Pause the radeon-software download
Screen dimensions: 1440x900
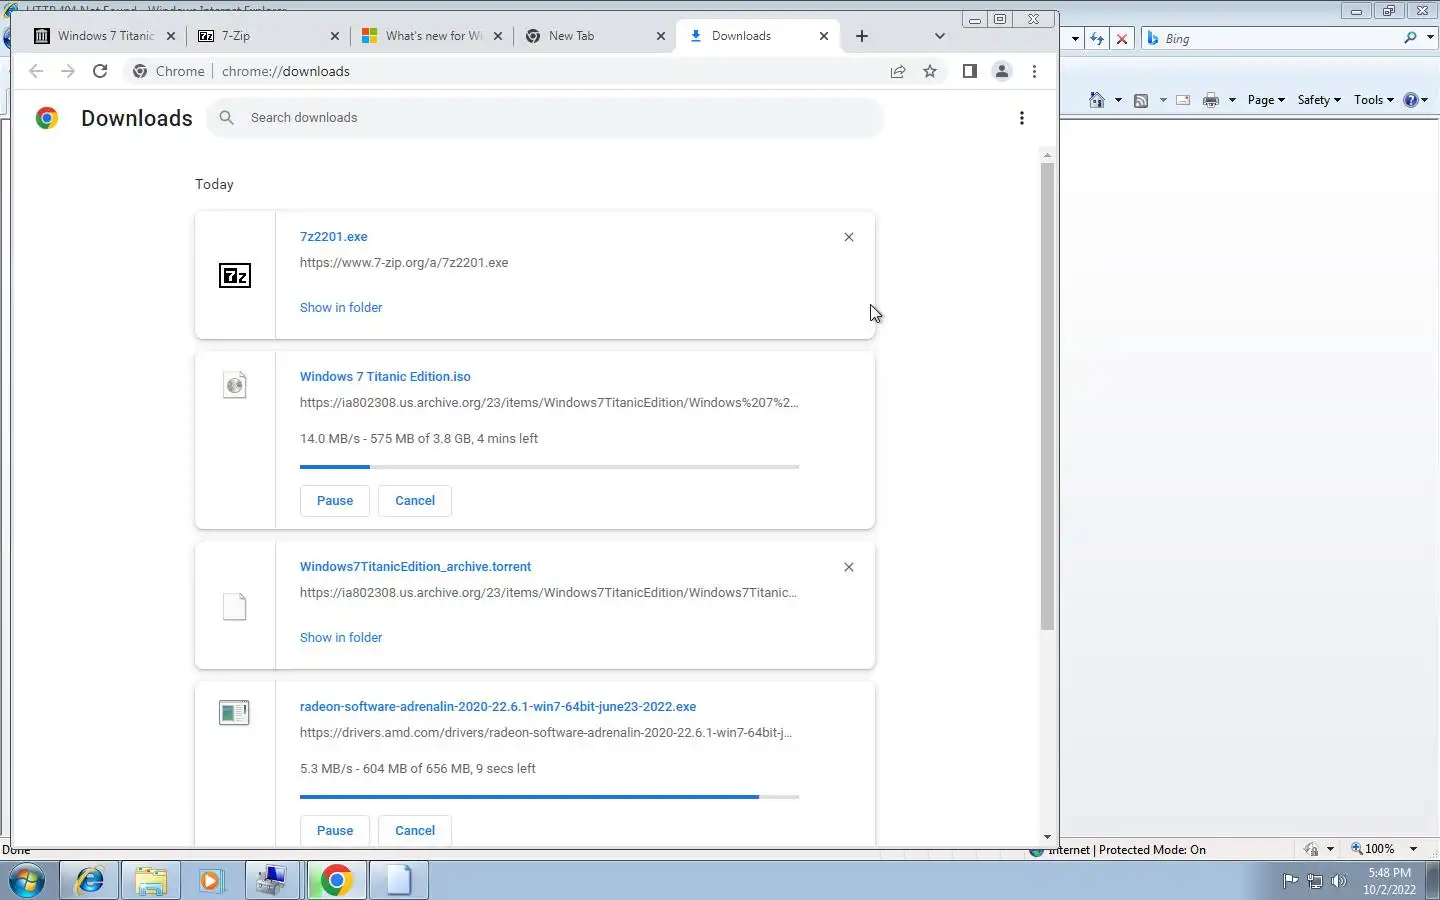coord(335,831)
